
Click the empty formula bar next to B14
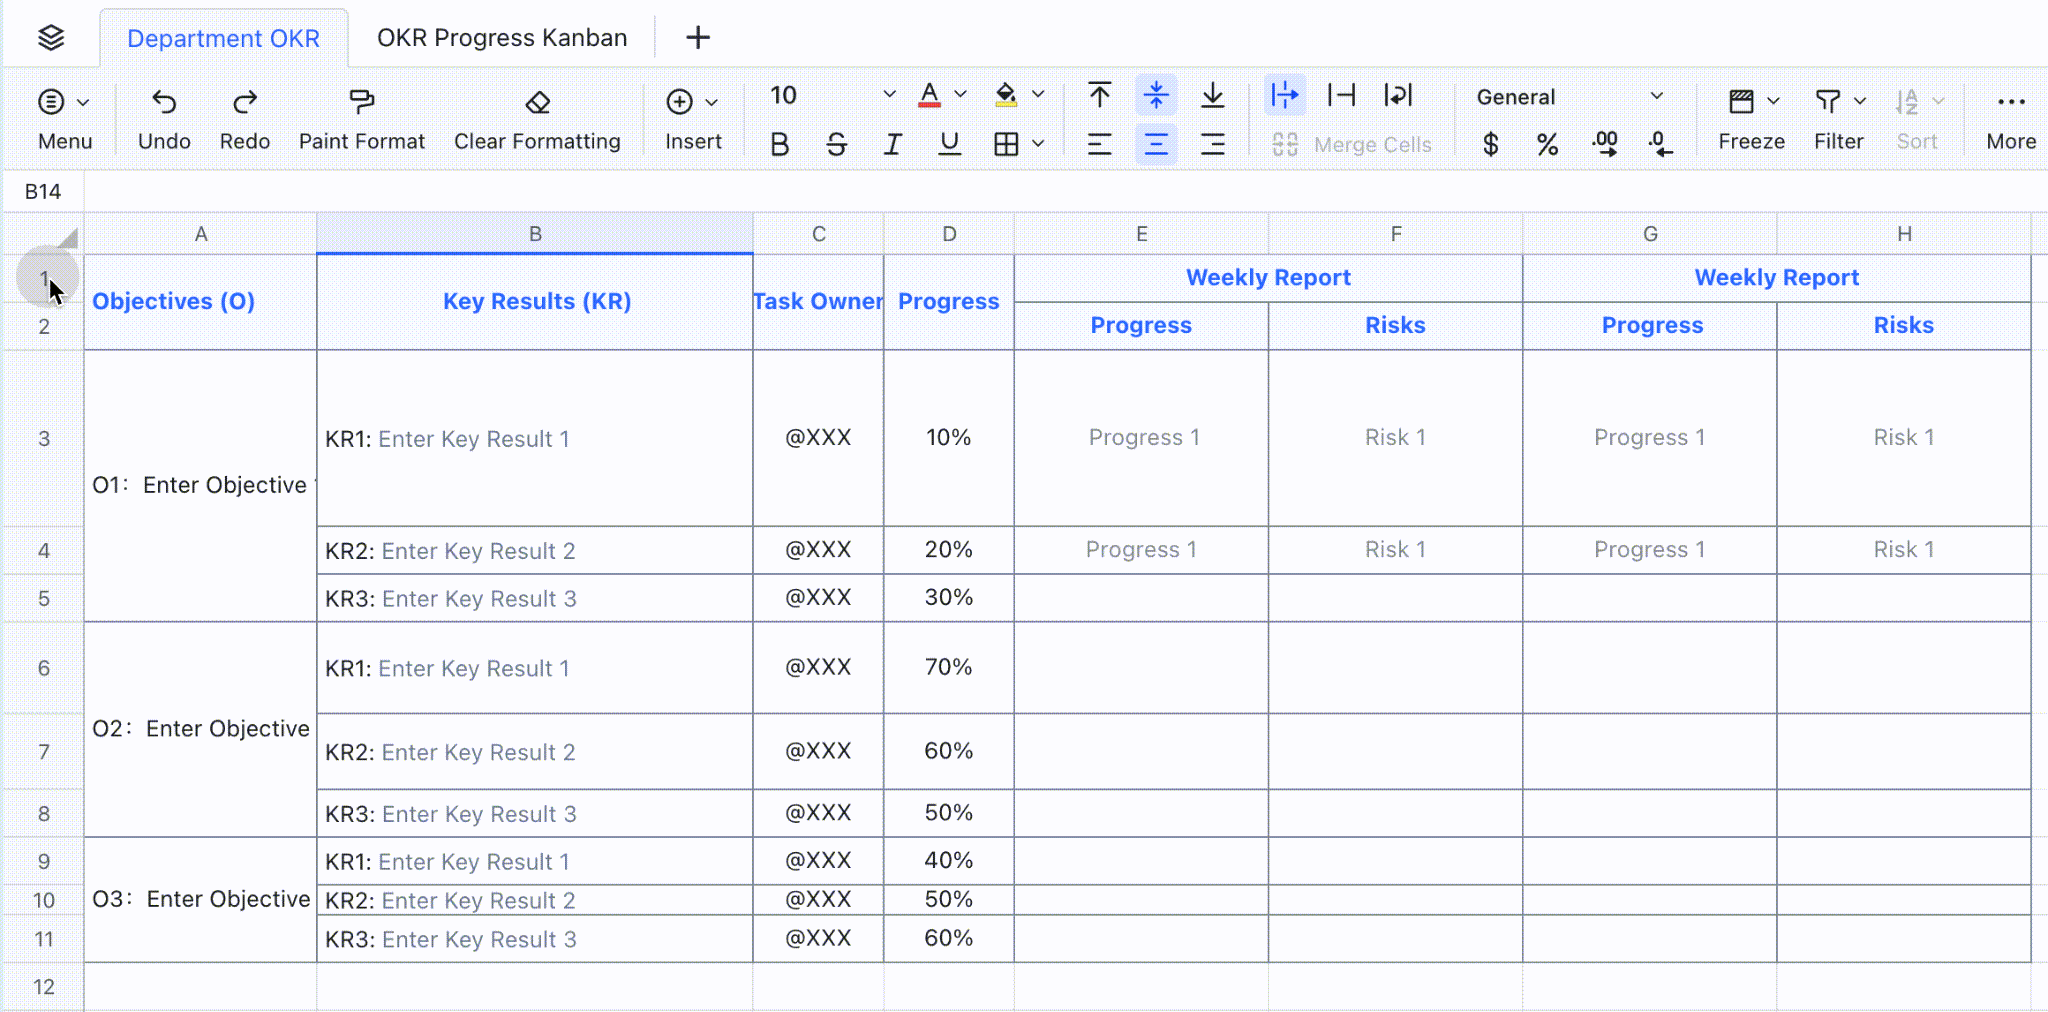1066,192
